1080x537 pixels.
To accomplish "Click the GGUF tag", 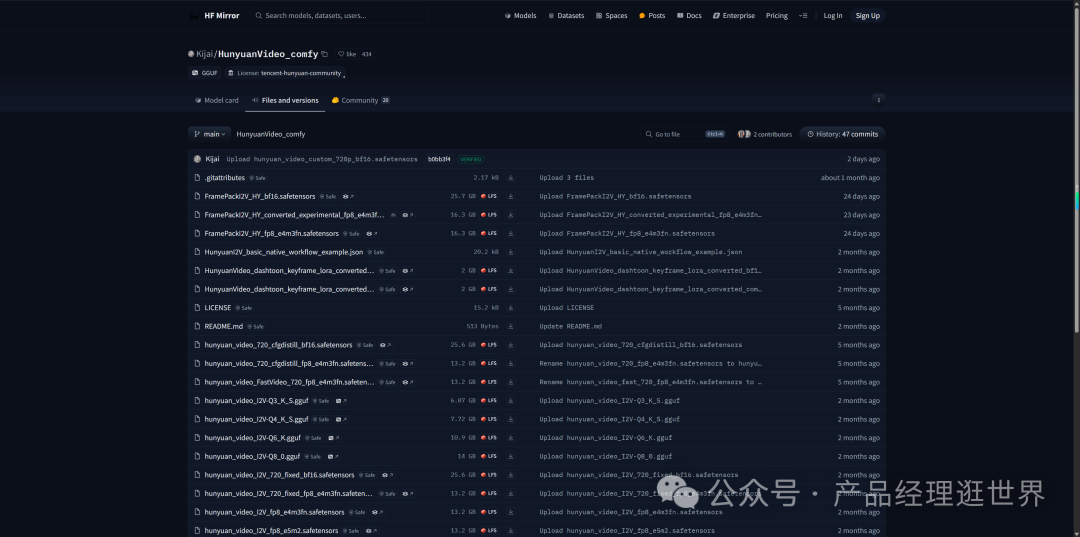I will (x=205, y=72).
